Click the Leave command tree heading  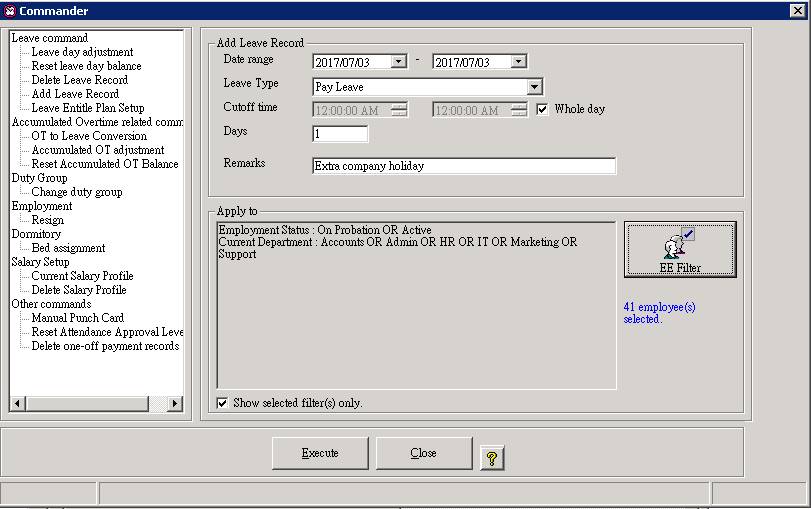click(50, 38)
